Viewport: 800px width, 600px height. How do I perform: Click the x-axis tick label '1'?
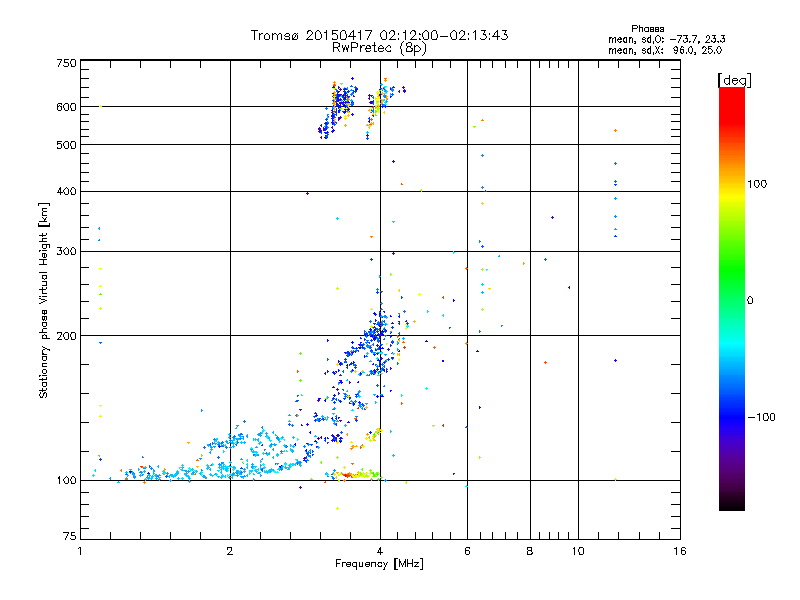(x=80, y=551)
